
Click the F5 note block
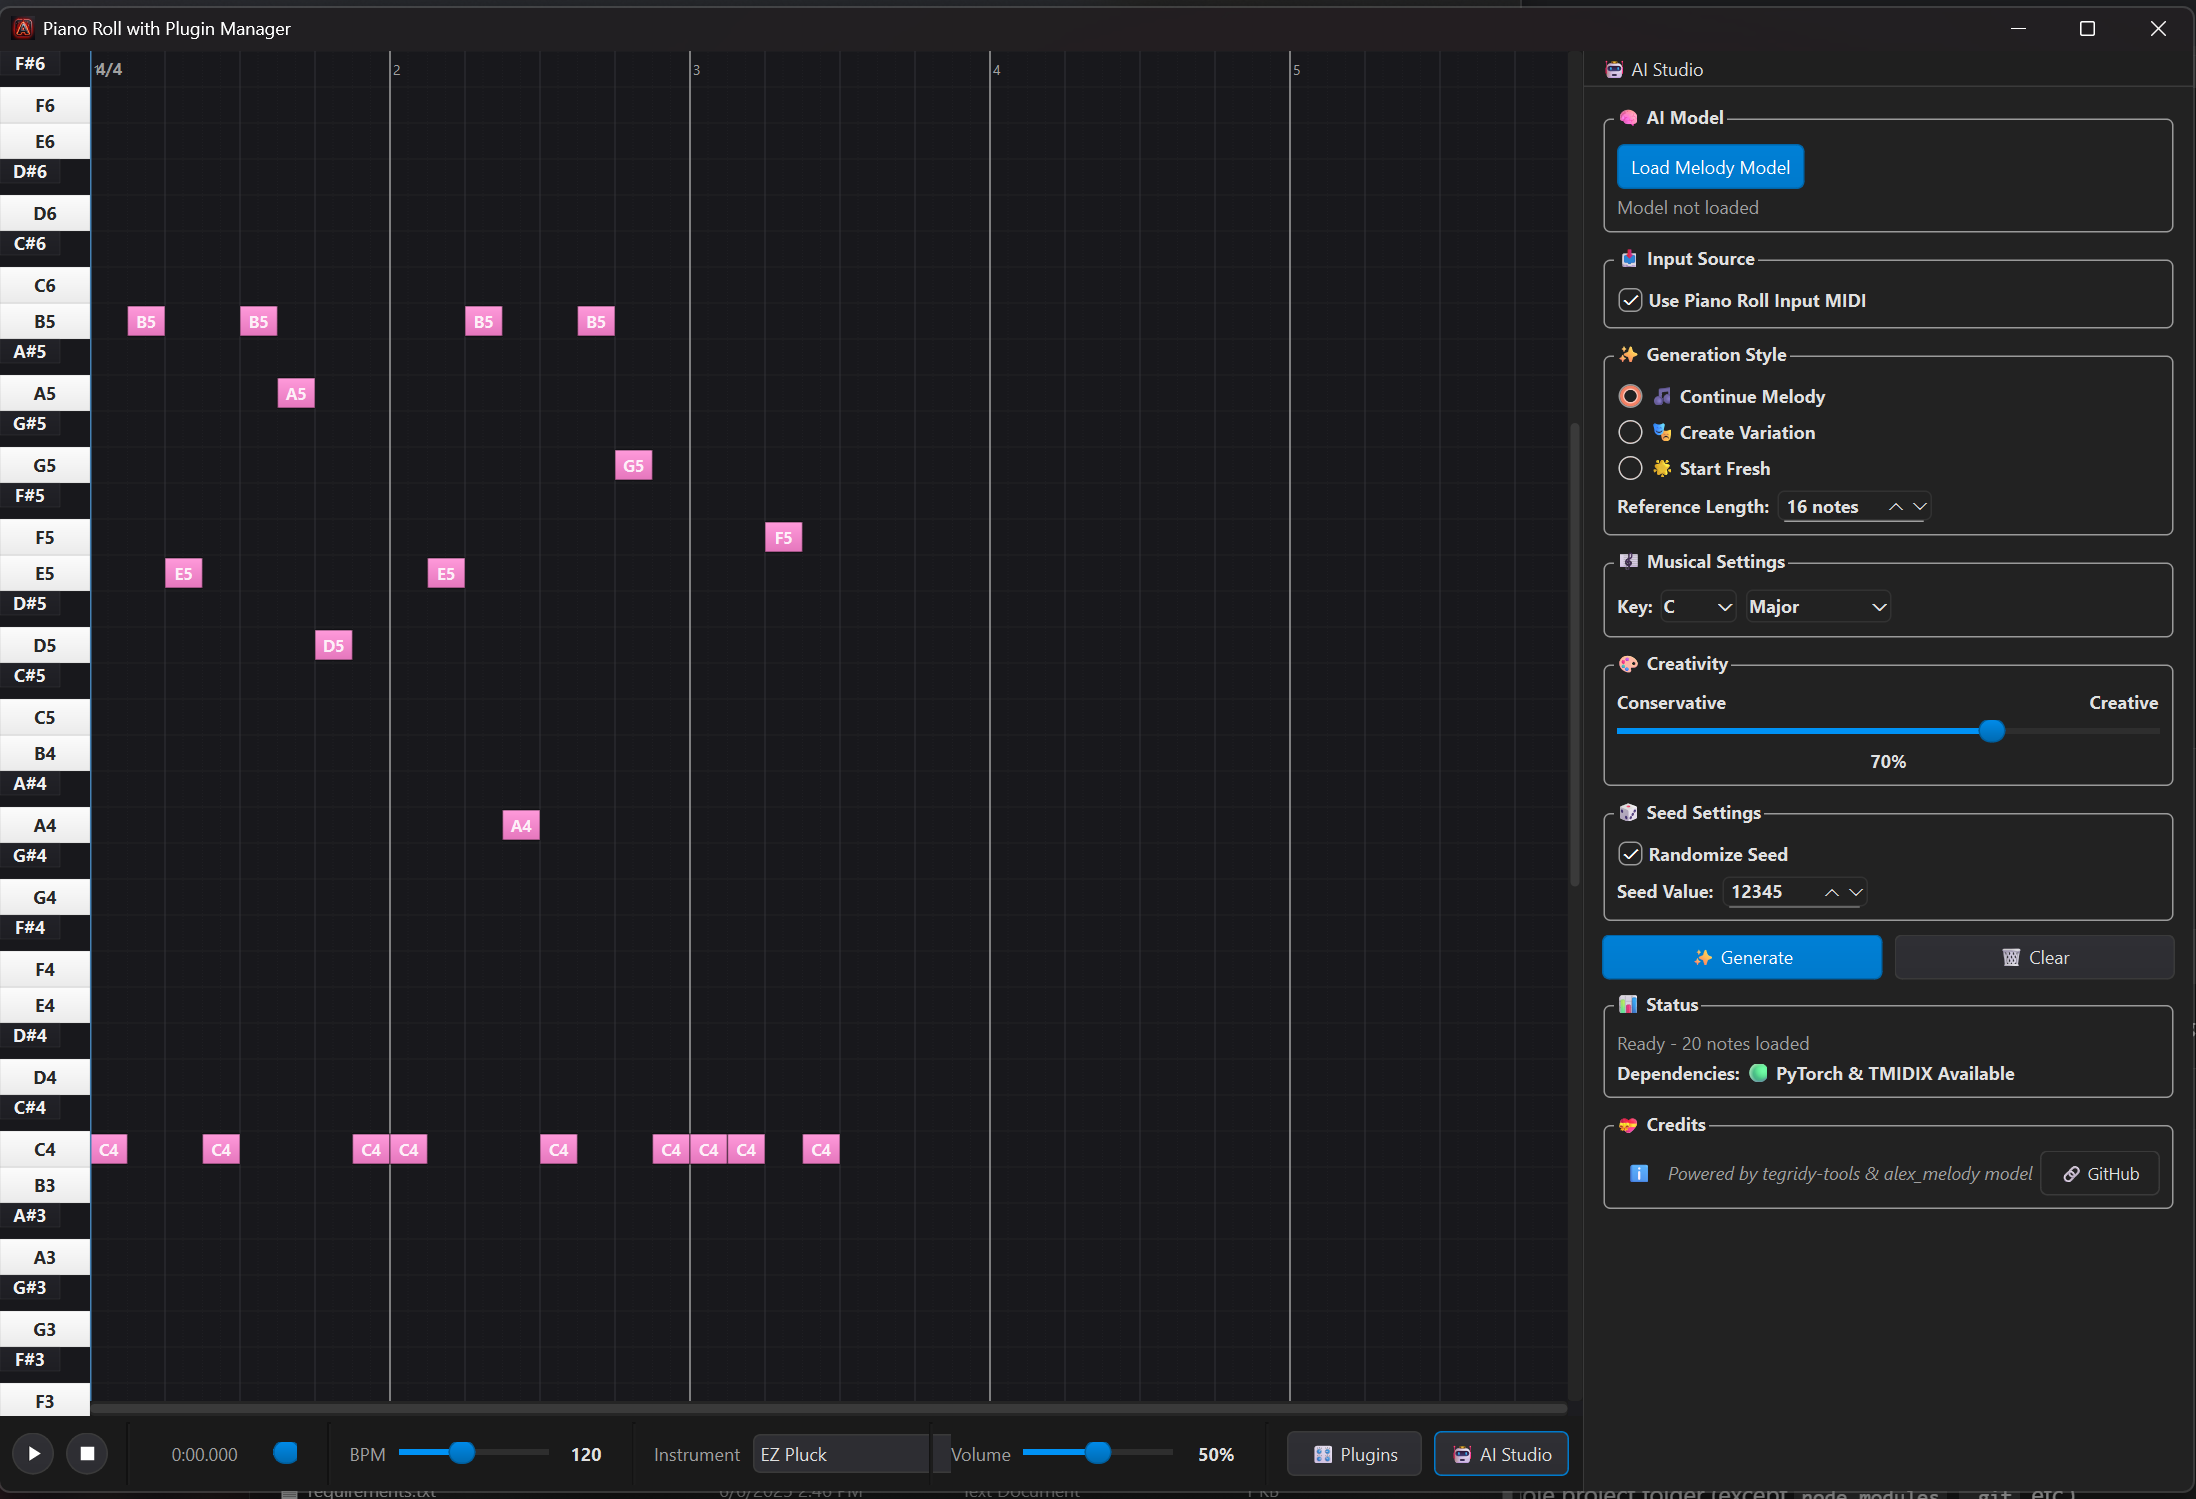pos(783,537)
